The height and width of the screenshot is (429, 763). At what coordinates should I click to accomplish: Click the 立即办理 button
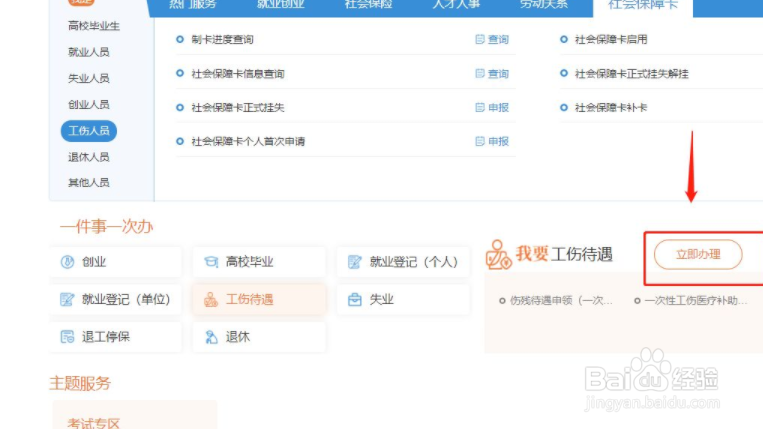point(698,254)
